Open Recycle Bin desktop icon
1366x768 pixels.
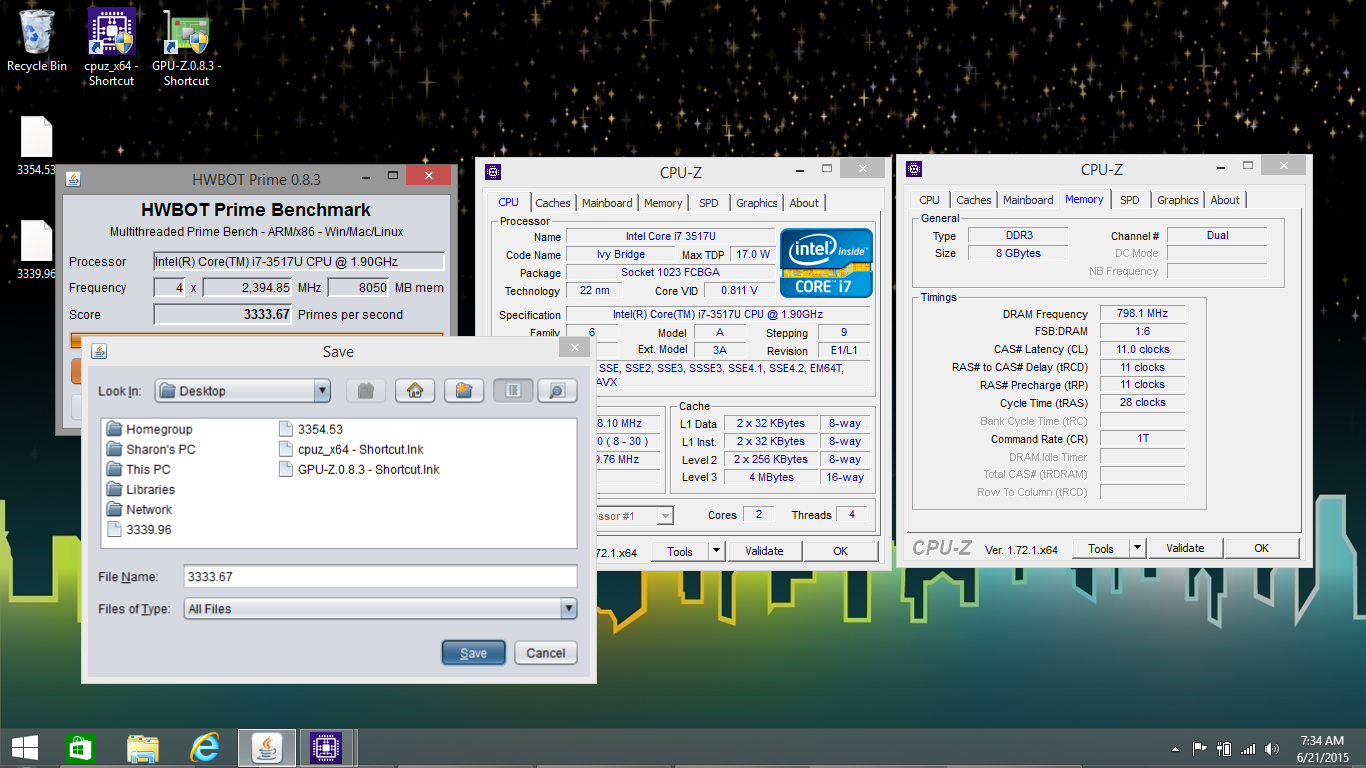[x=37, y=41]
